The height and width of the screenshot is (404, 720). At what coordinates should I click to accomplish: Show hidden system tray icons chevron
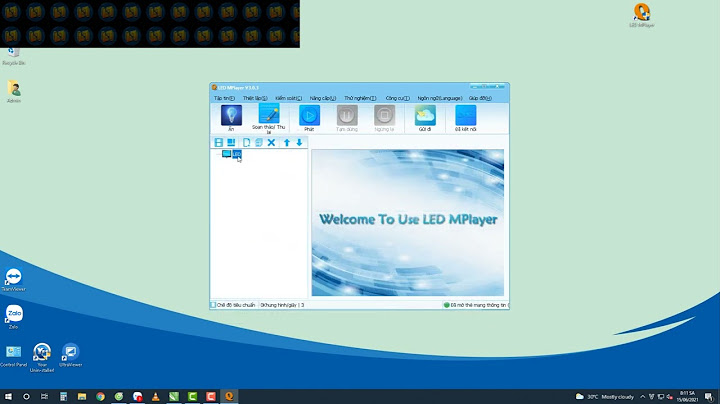click(642, 397)
